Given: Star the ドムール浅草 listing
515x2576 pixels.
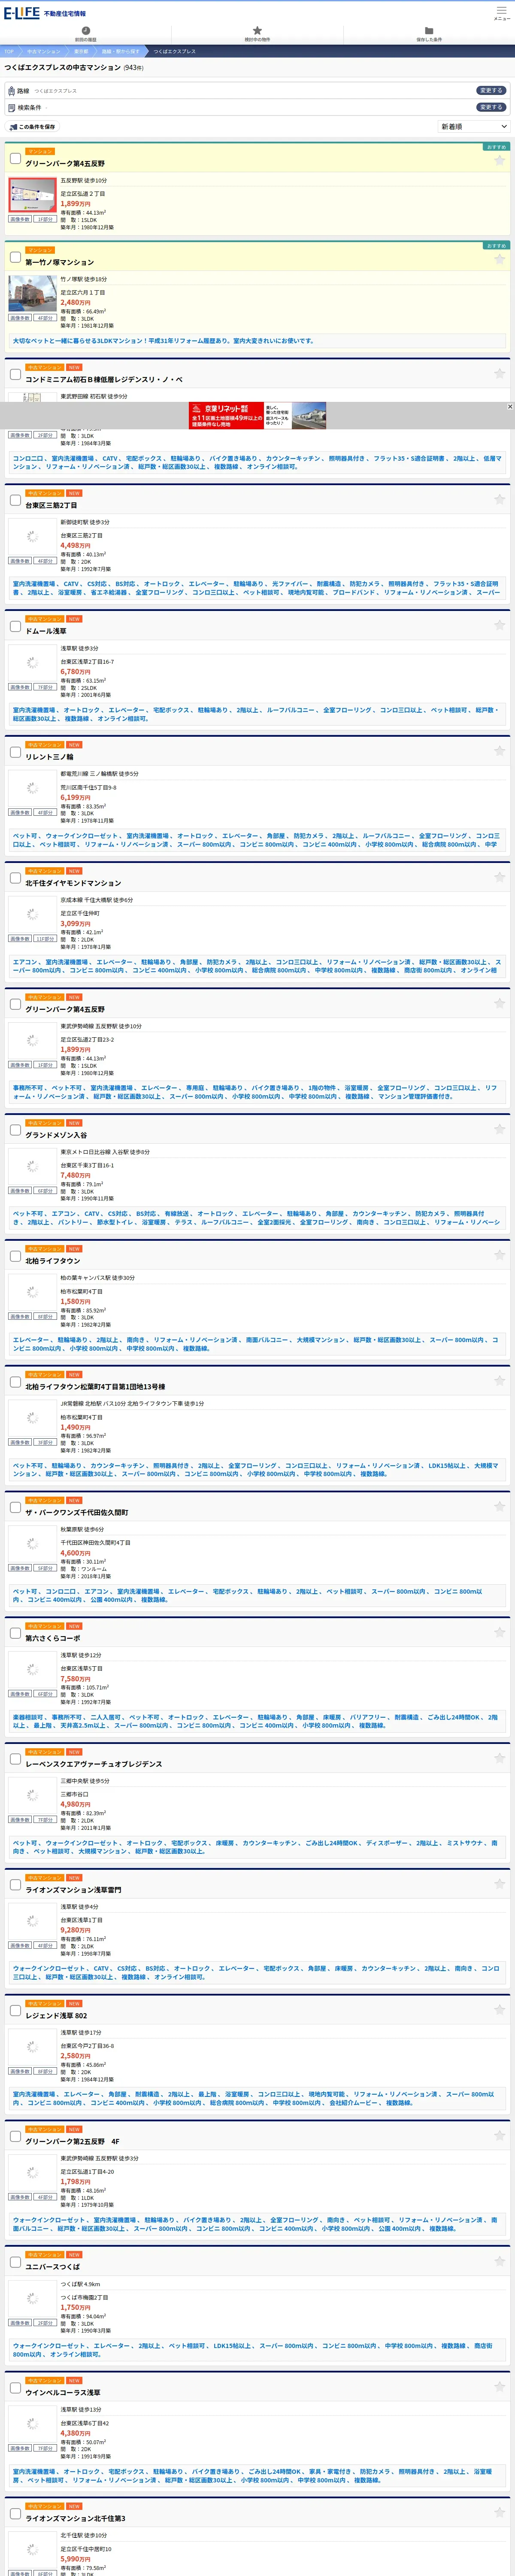Looking at the screenshot, I should click(499, 625).
